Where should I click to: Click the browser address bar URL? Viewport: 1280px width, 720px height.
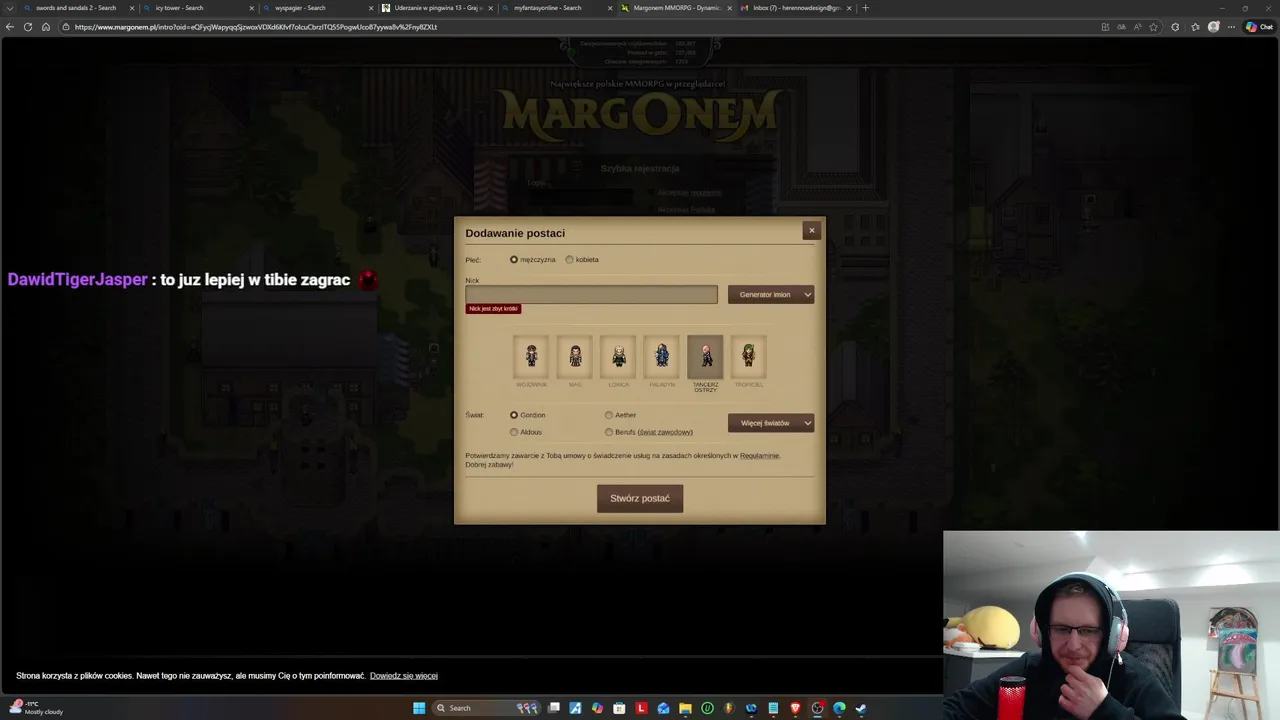[x=256, y=27]
